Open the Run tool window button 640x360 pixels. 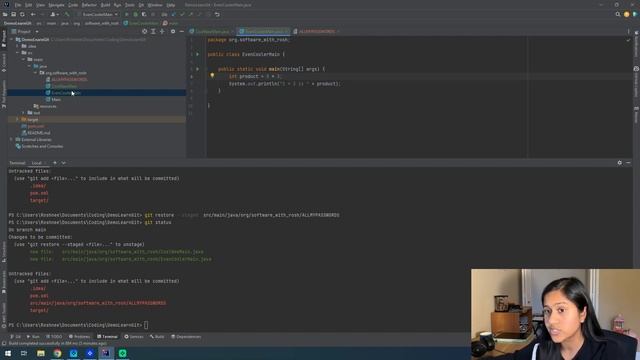[x=33, y=337]
